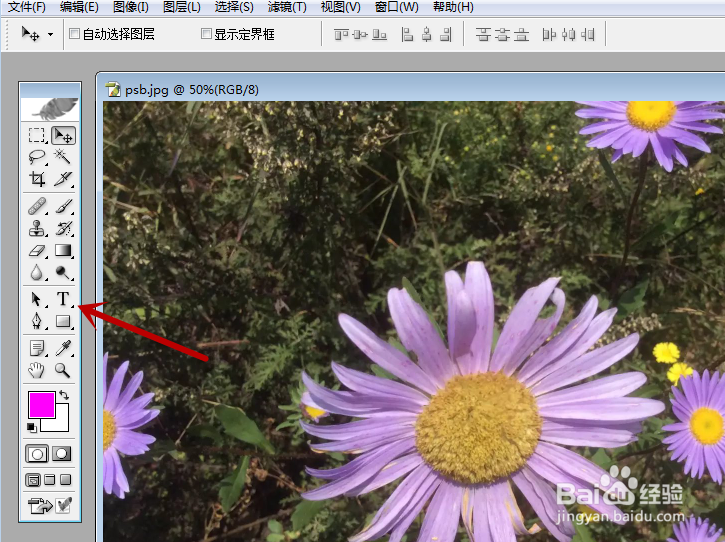This screenshot has width=725, height=542.
Task: Select the Hand tool
Action: point(36,370)
